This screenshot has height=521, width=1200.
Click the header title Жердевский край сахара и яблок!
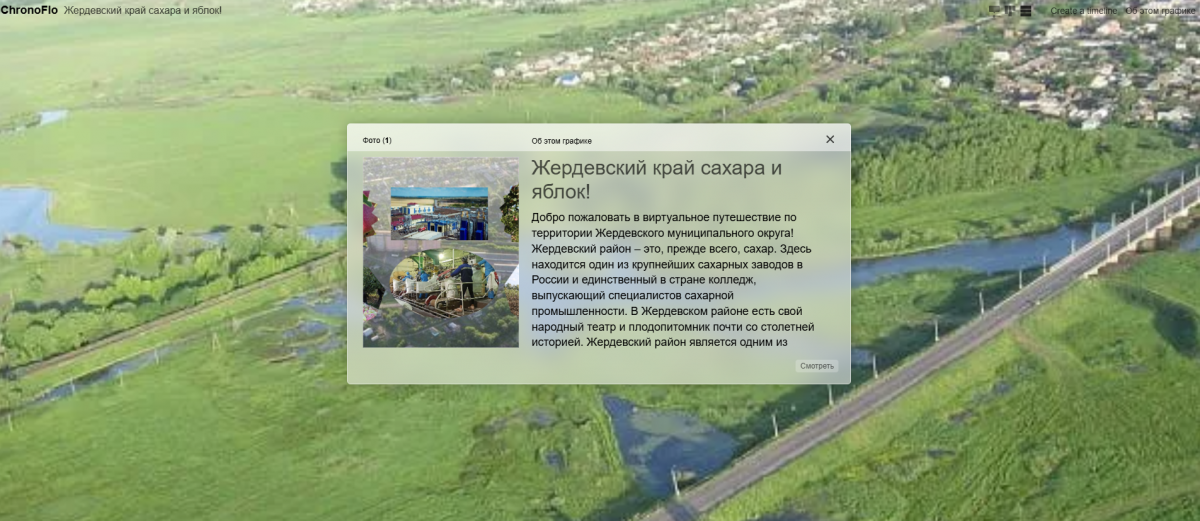(x=143, y=10)
